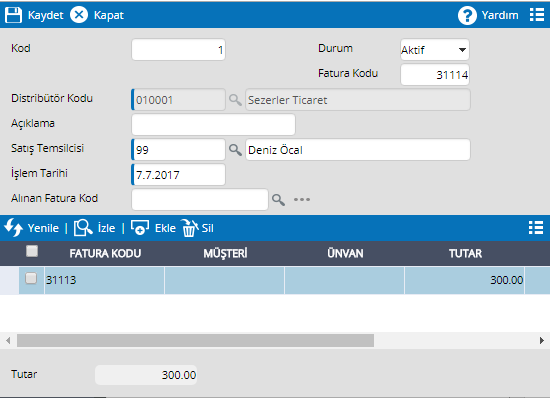550x398 pixels.
Task: Search Alınan Fatura Kod with magnifier icon
Action: pyautogui.click(x=279, y=200)
